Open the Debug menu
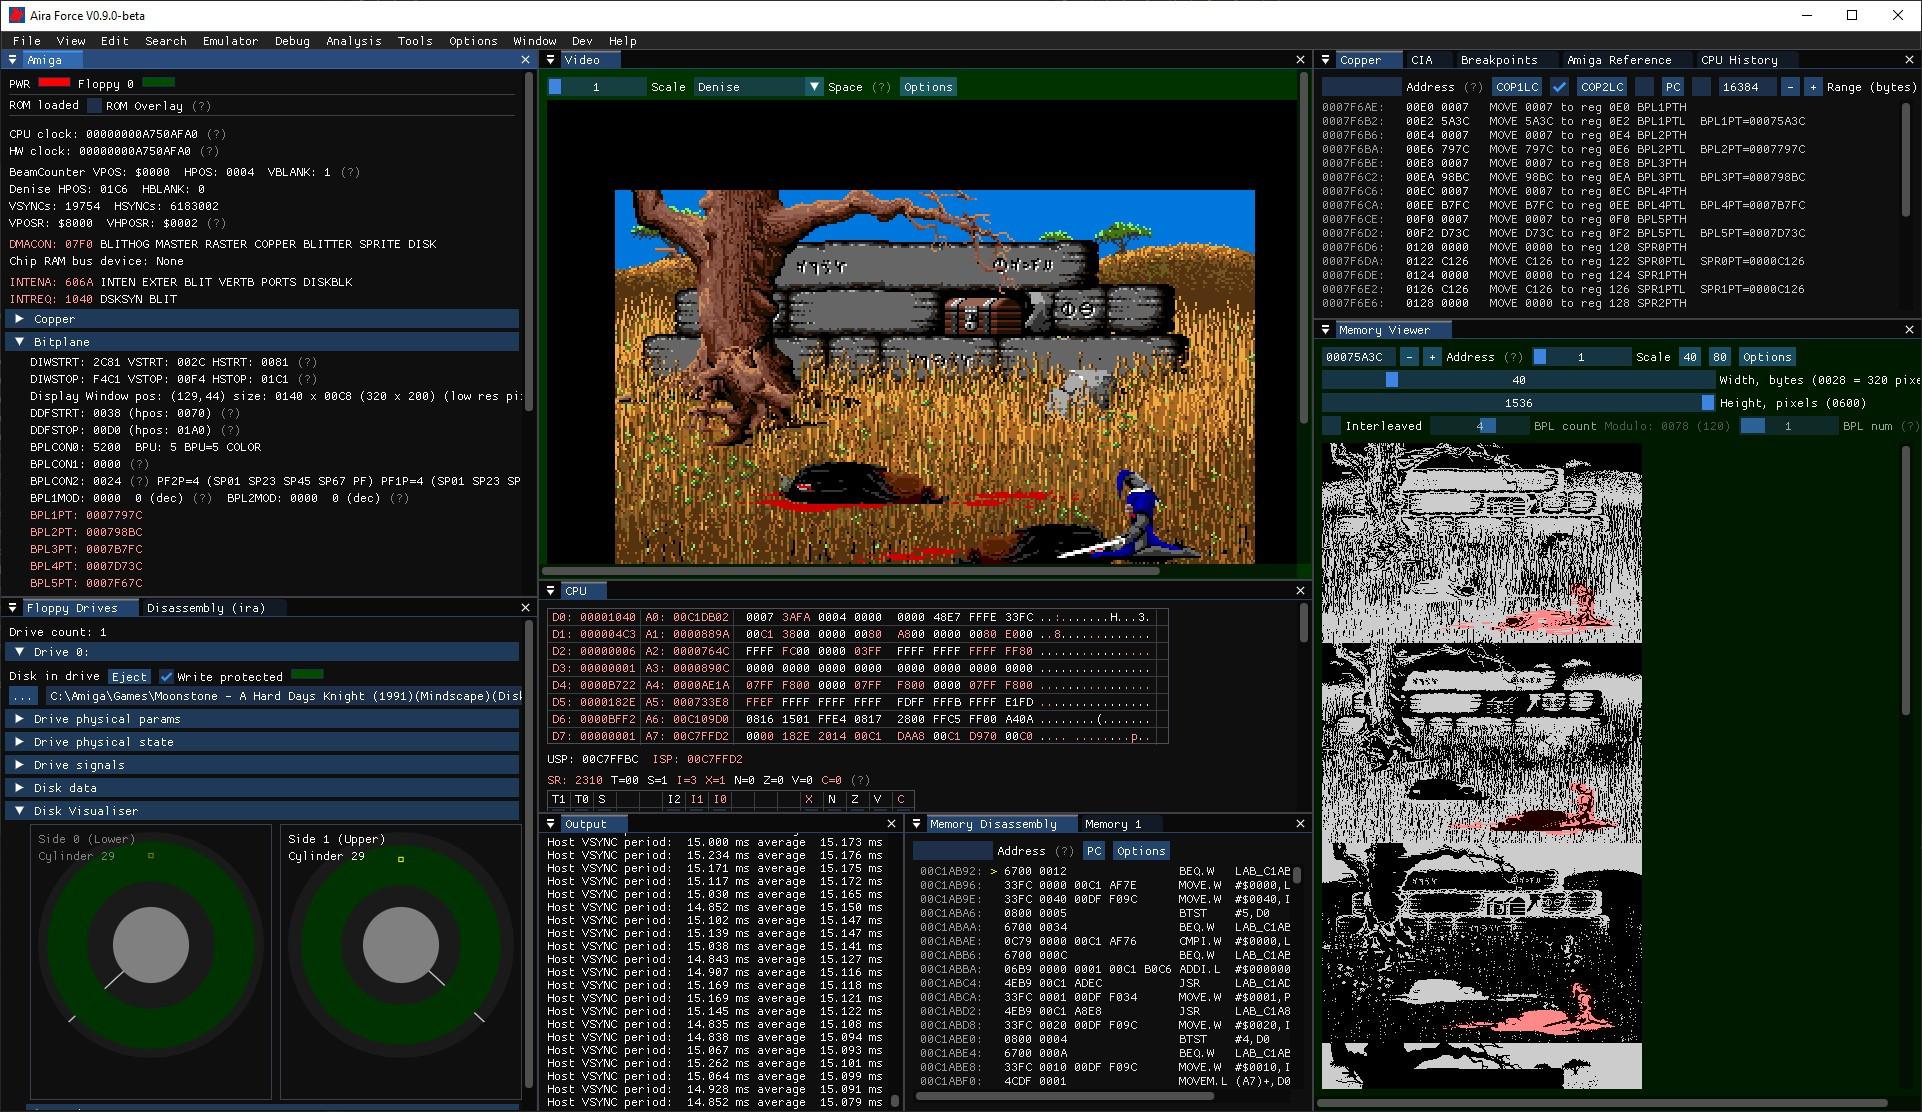Viewport: 1922px width, 1112px height. (x=292, y=41)
